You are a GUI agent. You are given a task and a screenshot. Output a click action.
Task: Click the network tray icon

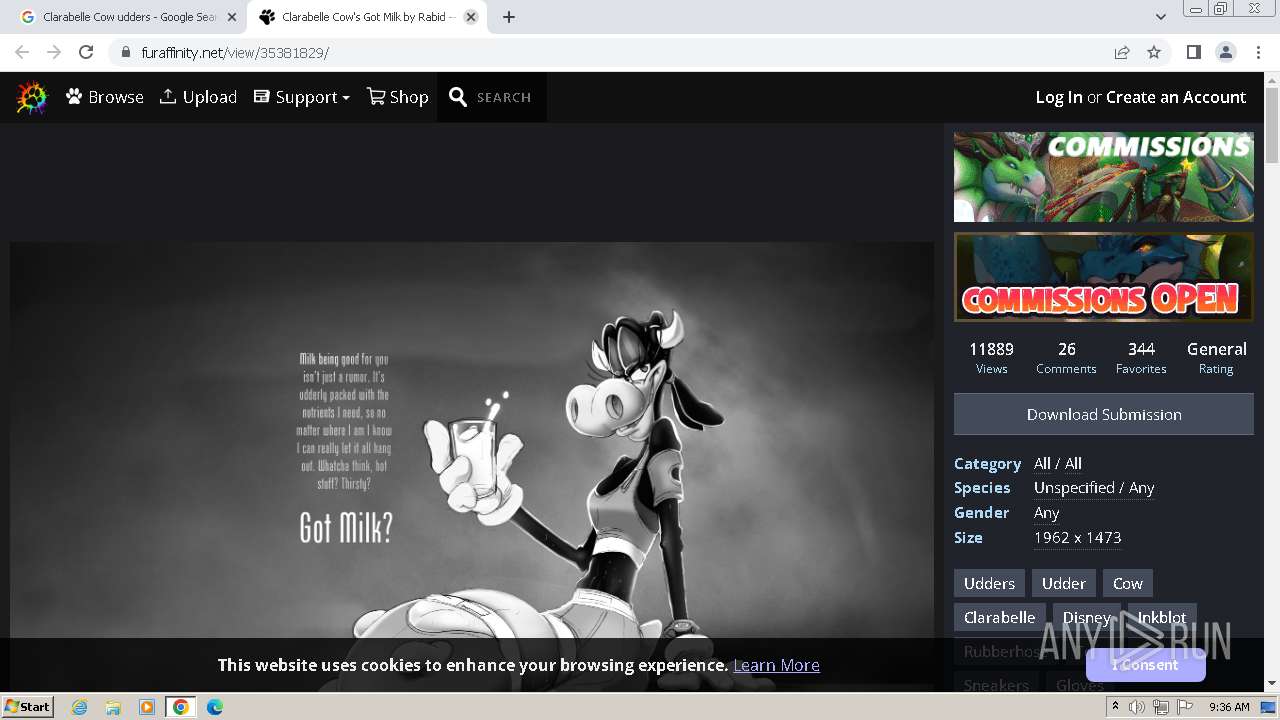click(1160, 707)
